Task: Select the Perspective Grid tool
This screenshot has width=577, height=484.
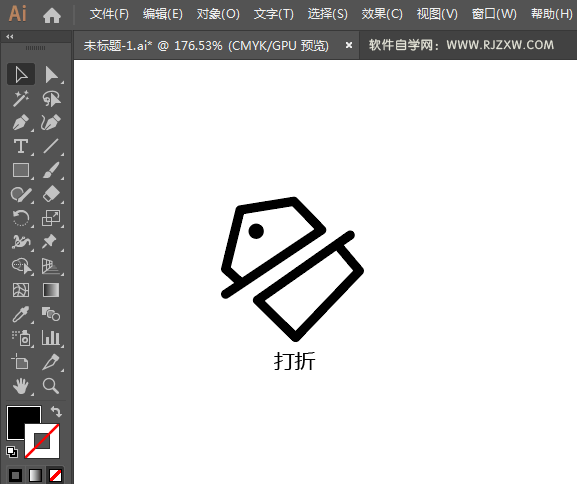Action: point(51,266)
